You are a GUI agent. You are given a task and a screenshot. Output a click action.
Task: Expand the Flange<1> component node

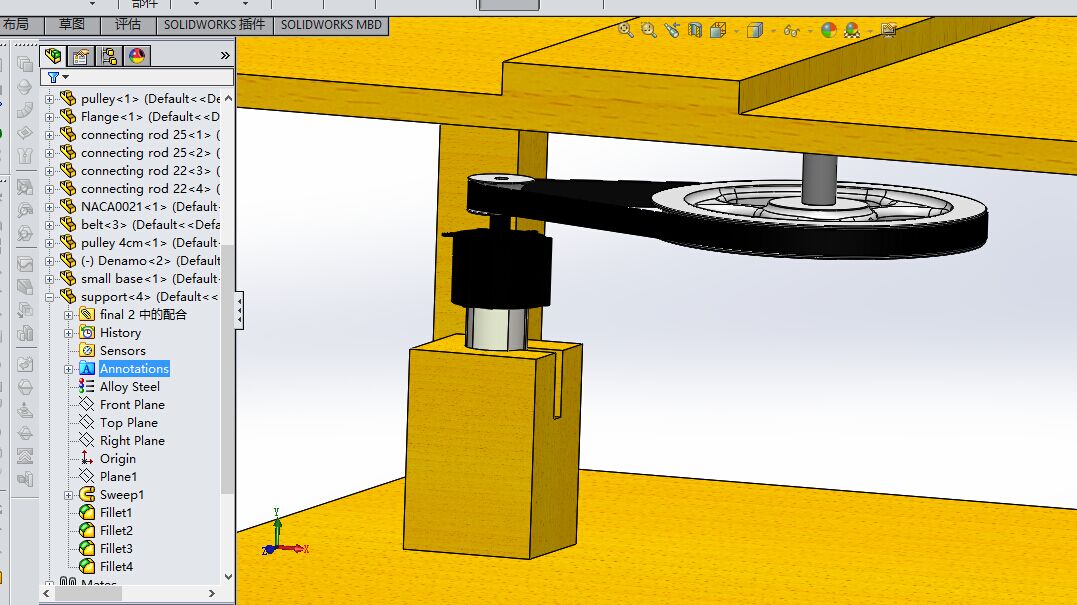point(49,117)
